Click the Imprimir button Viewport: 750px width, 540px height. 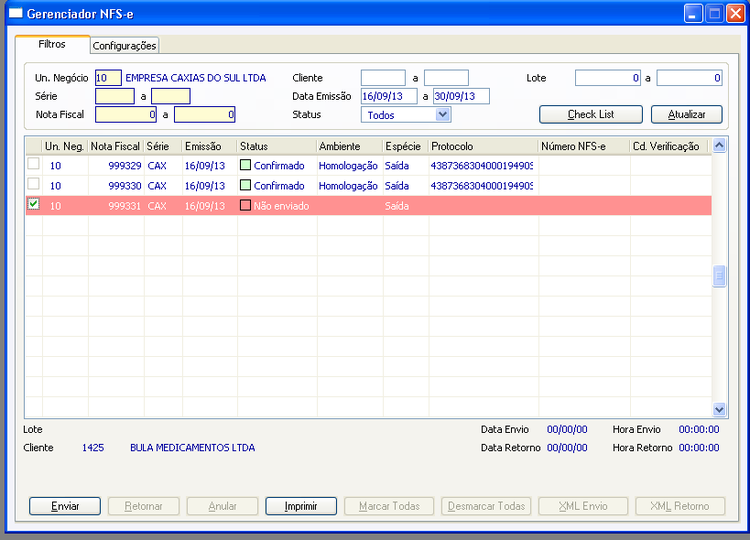pyautogui.click(x=301, y=506)
